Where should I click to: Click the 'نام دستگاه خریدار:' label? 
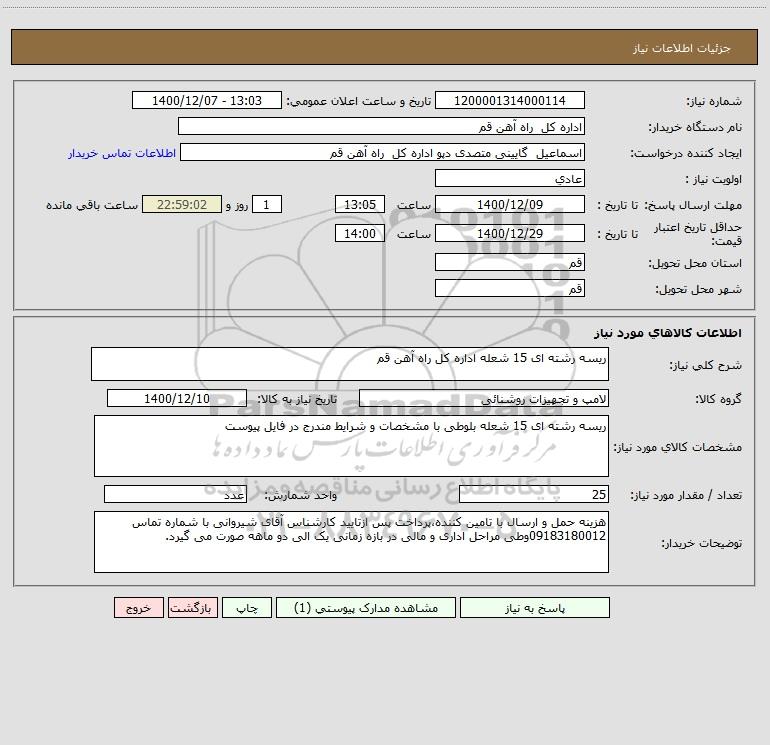click(x=695, y=128)
